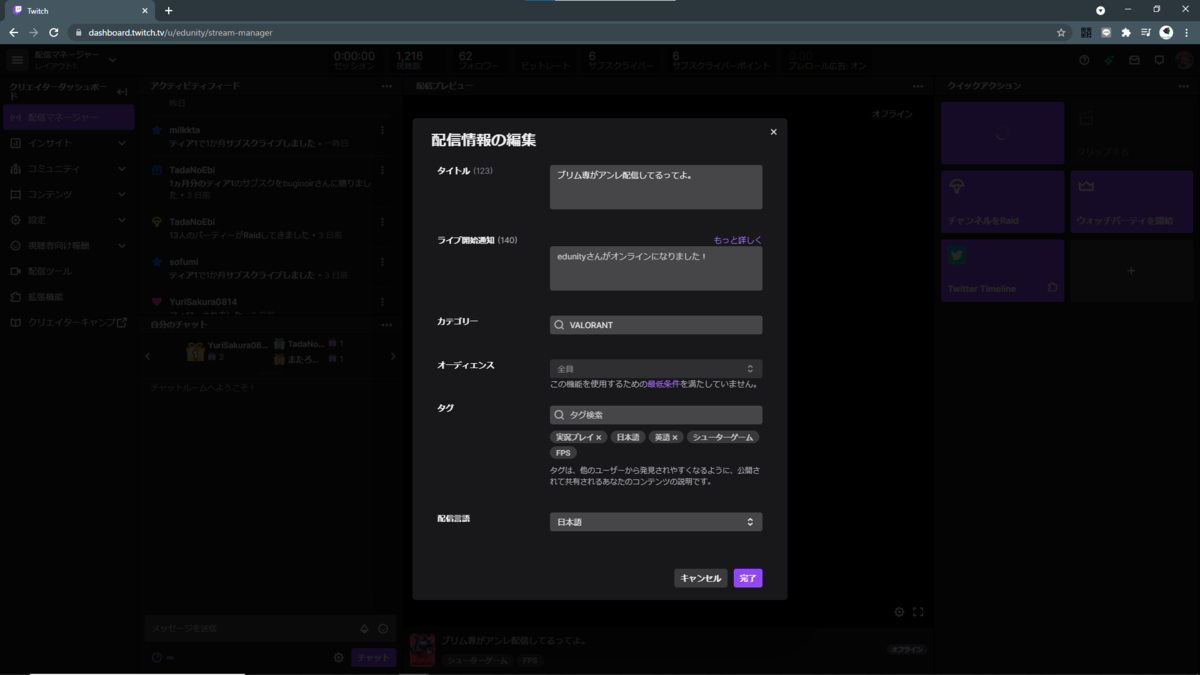Click the タグ検索 search field
The height and width of the screenshot is (675, 1200).
656,414
